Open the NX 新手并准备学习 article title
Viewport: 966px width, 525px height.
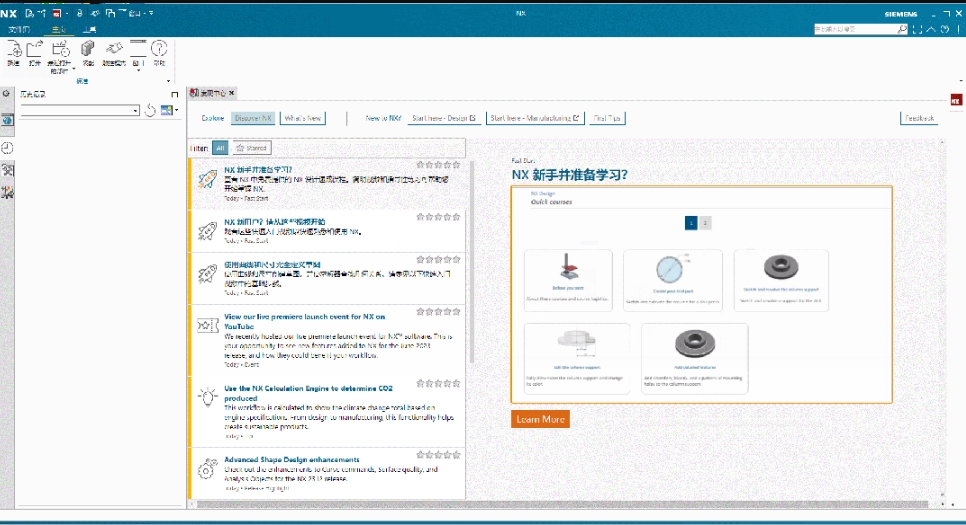[258, 169]
